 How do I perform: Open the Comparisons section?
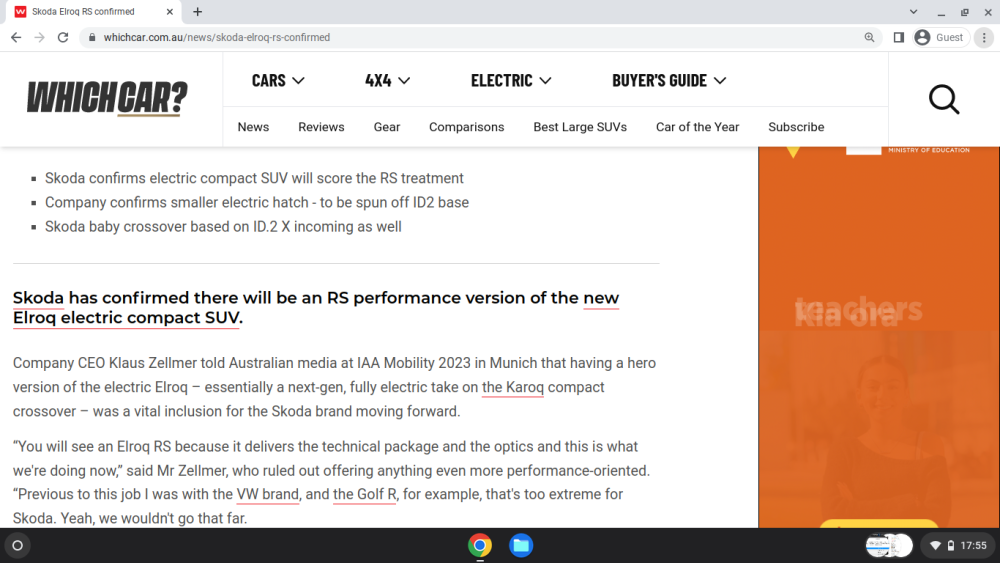click(466, 127)
